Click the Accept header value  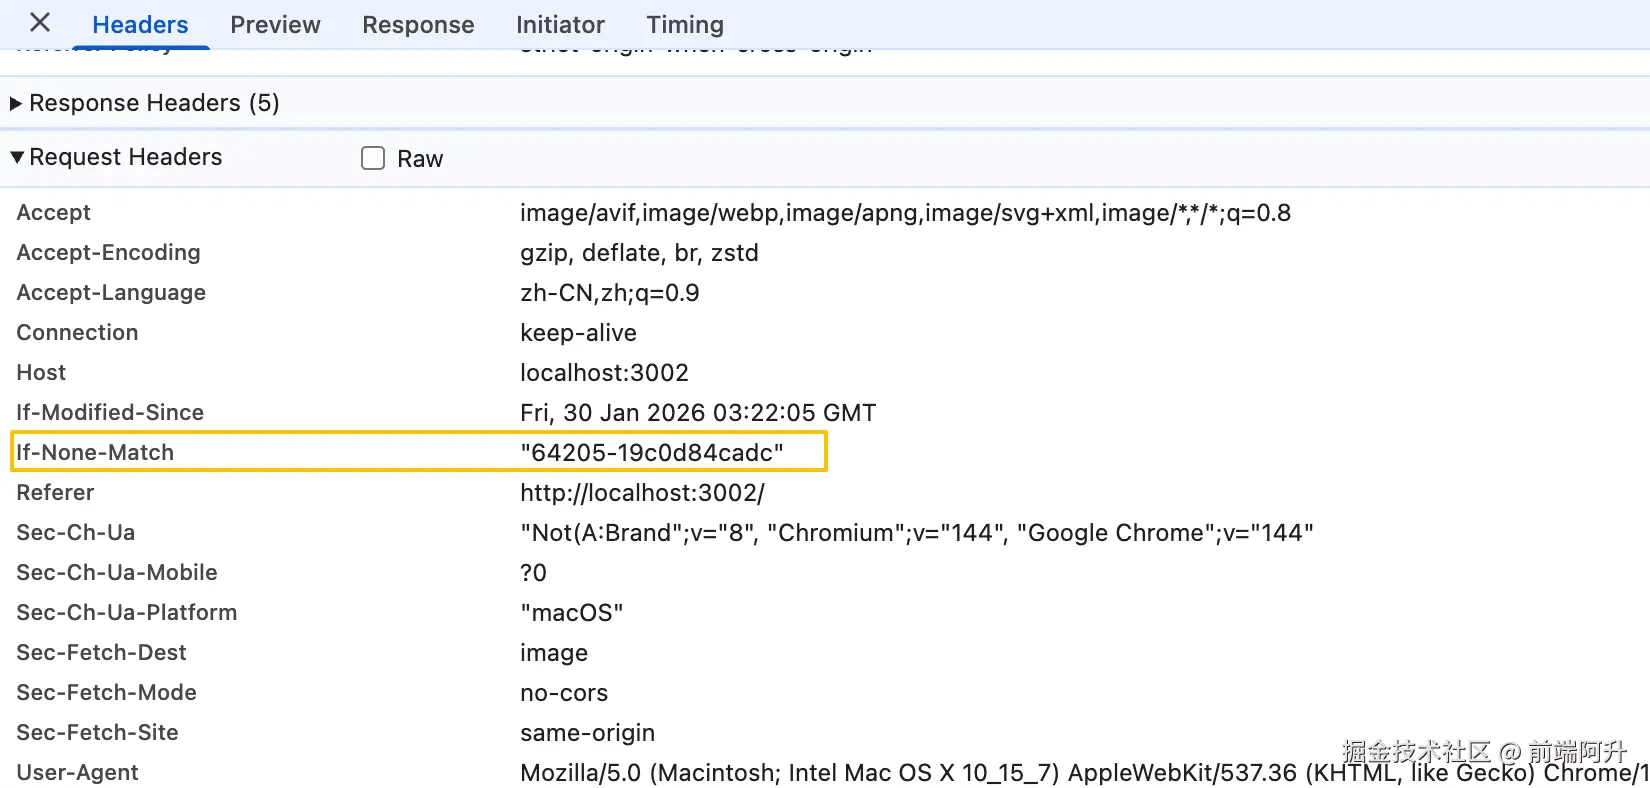point(905,212)
